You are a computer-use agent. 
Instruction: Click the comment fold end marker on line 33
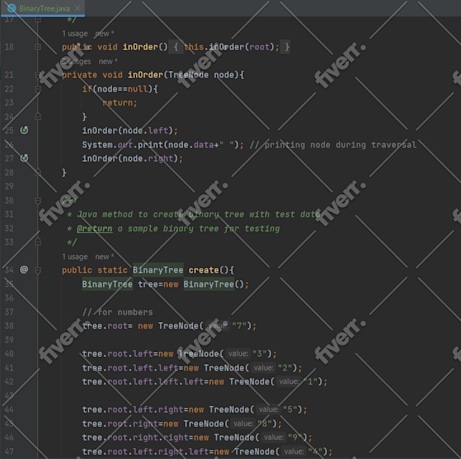coord(38,242)
